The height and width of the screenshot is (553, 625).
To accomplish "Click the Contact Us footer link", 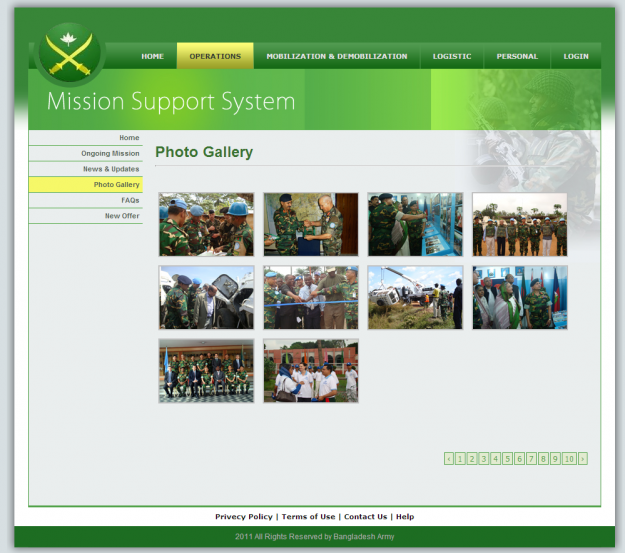I will coord(365,517).
